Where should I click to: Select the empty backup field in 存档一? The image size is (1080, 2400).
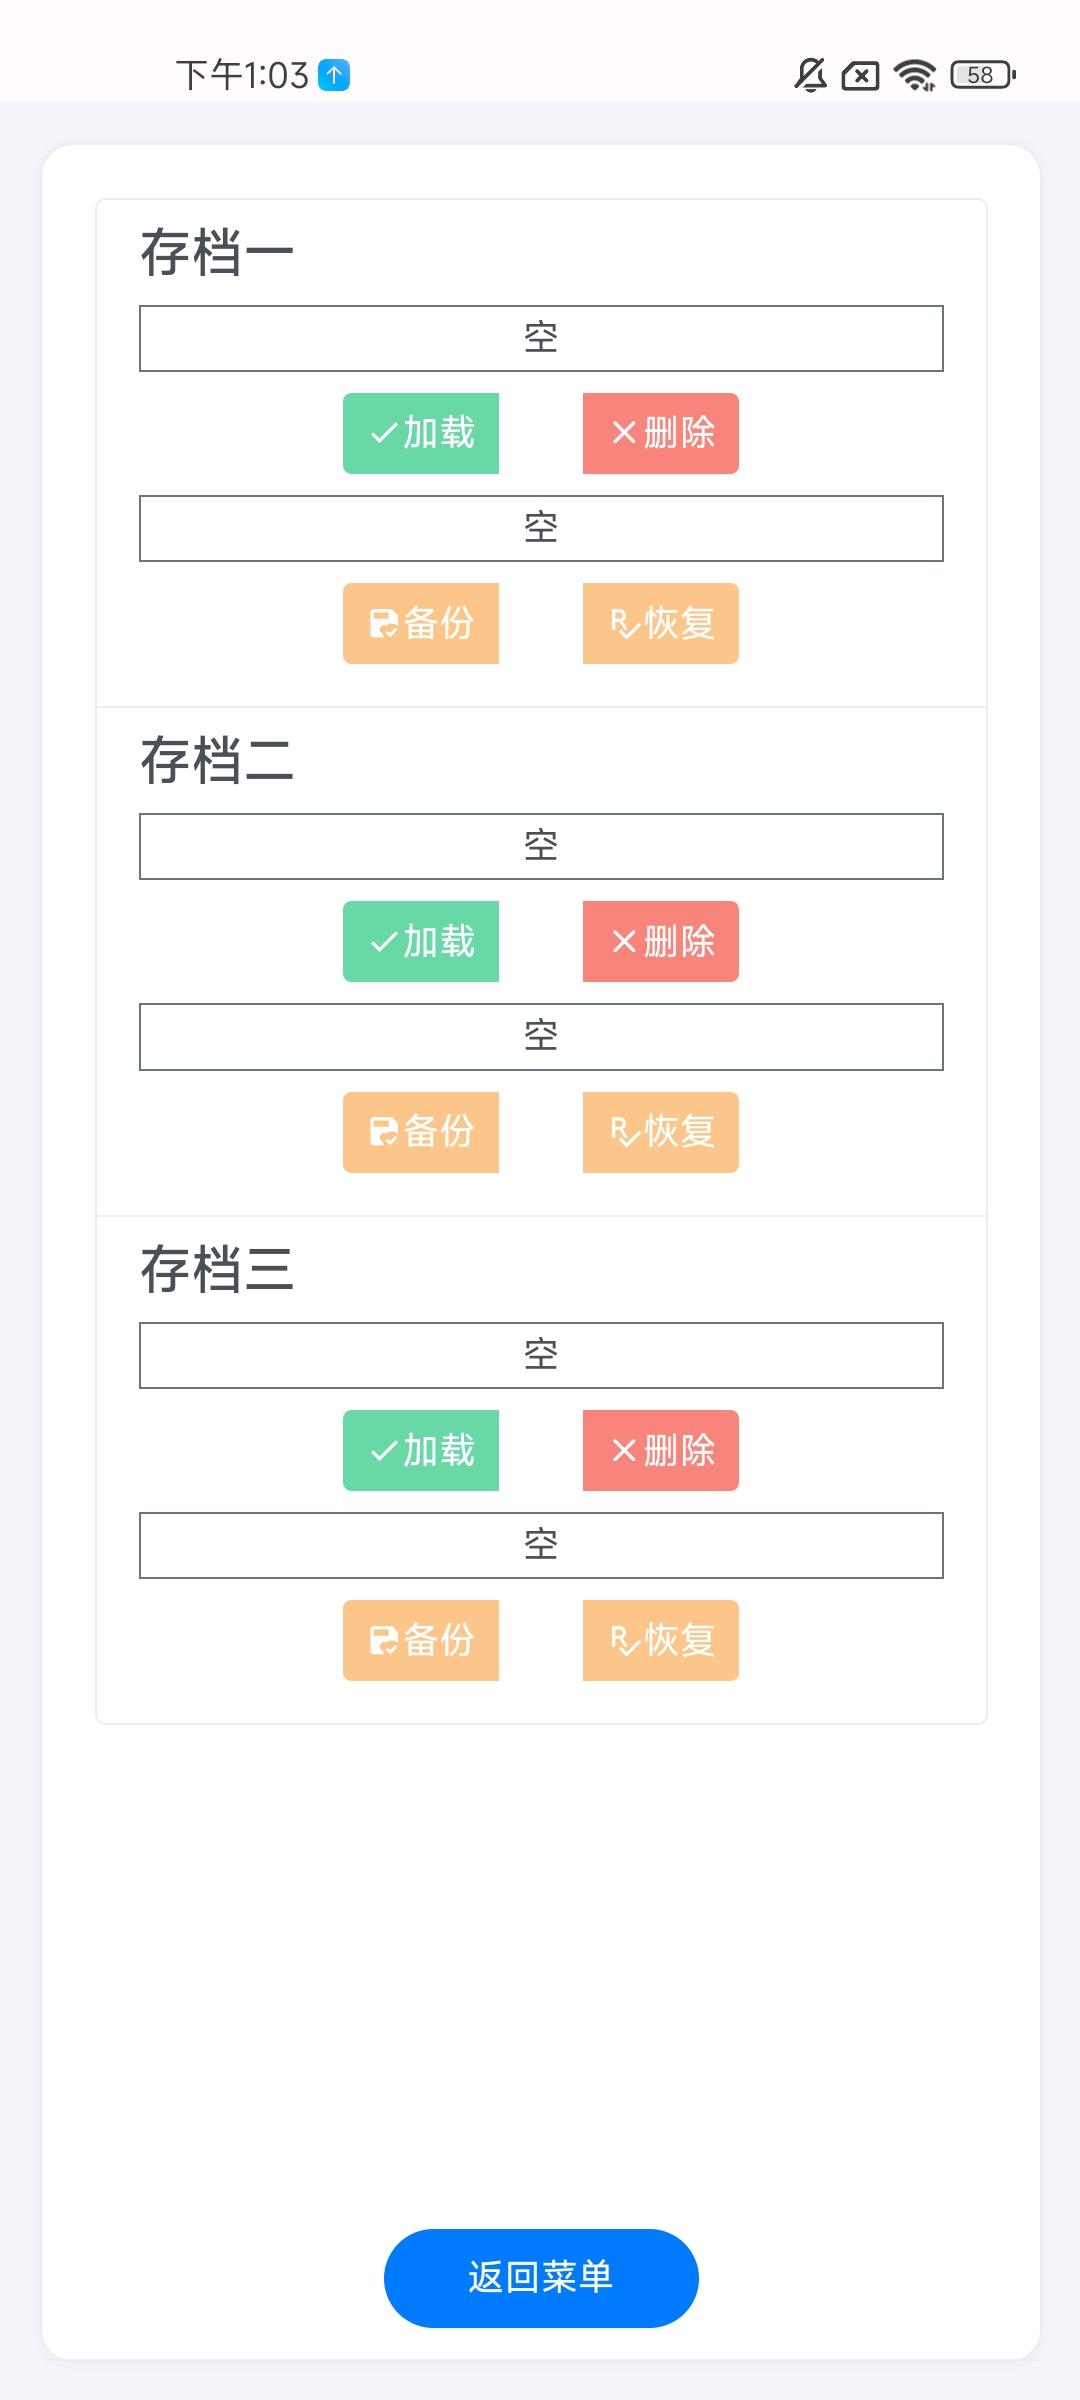pos(541,528)
